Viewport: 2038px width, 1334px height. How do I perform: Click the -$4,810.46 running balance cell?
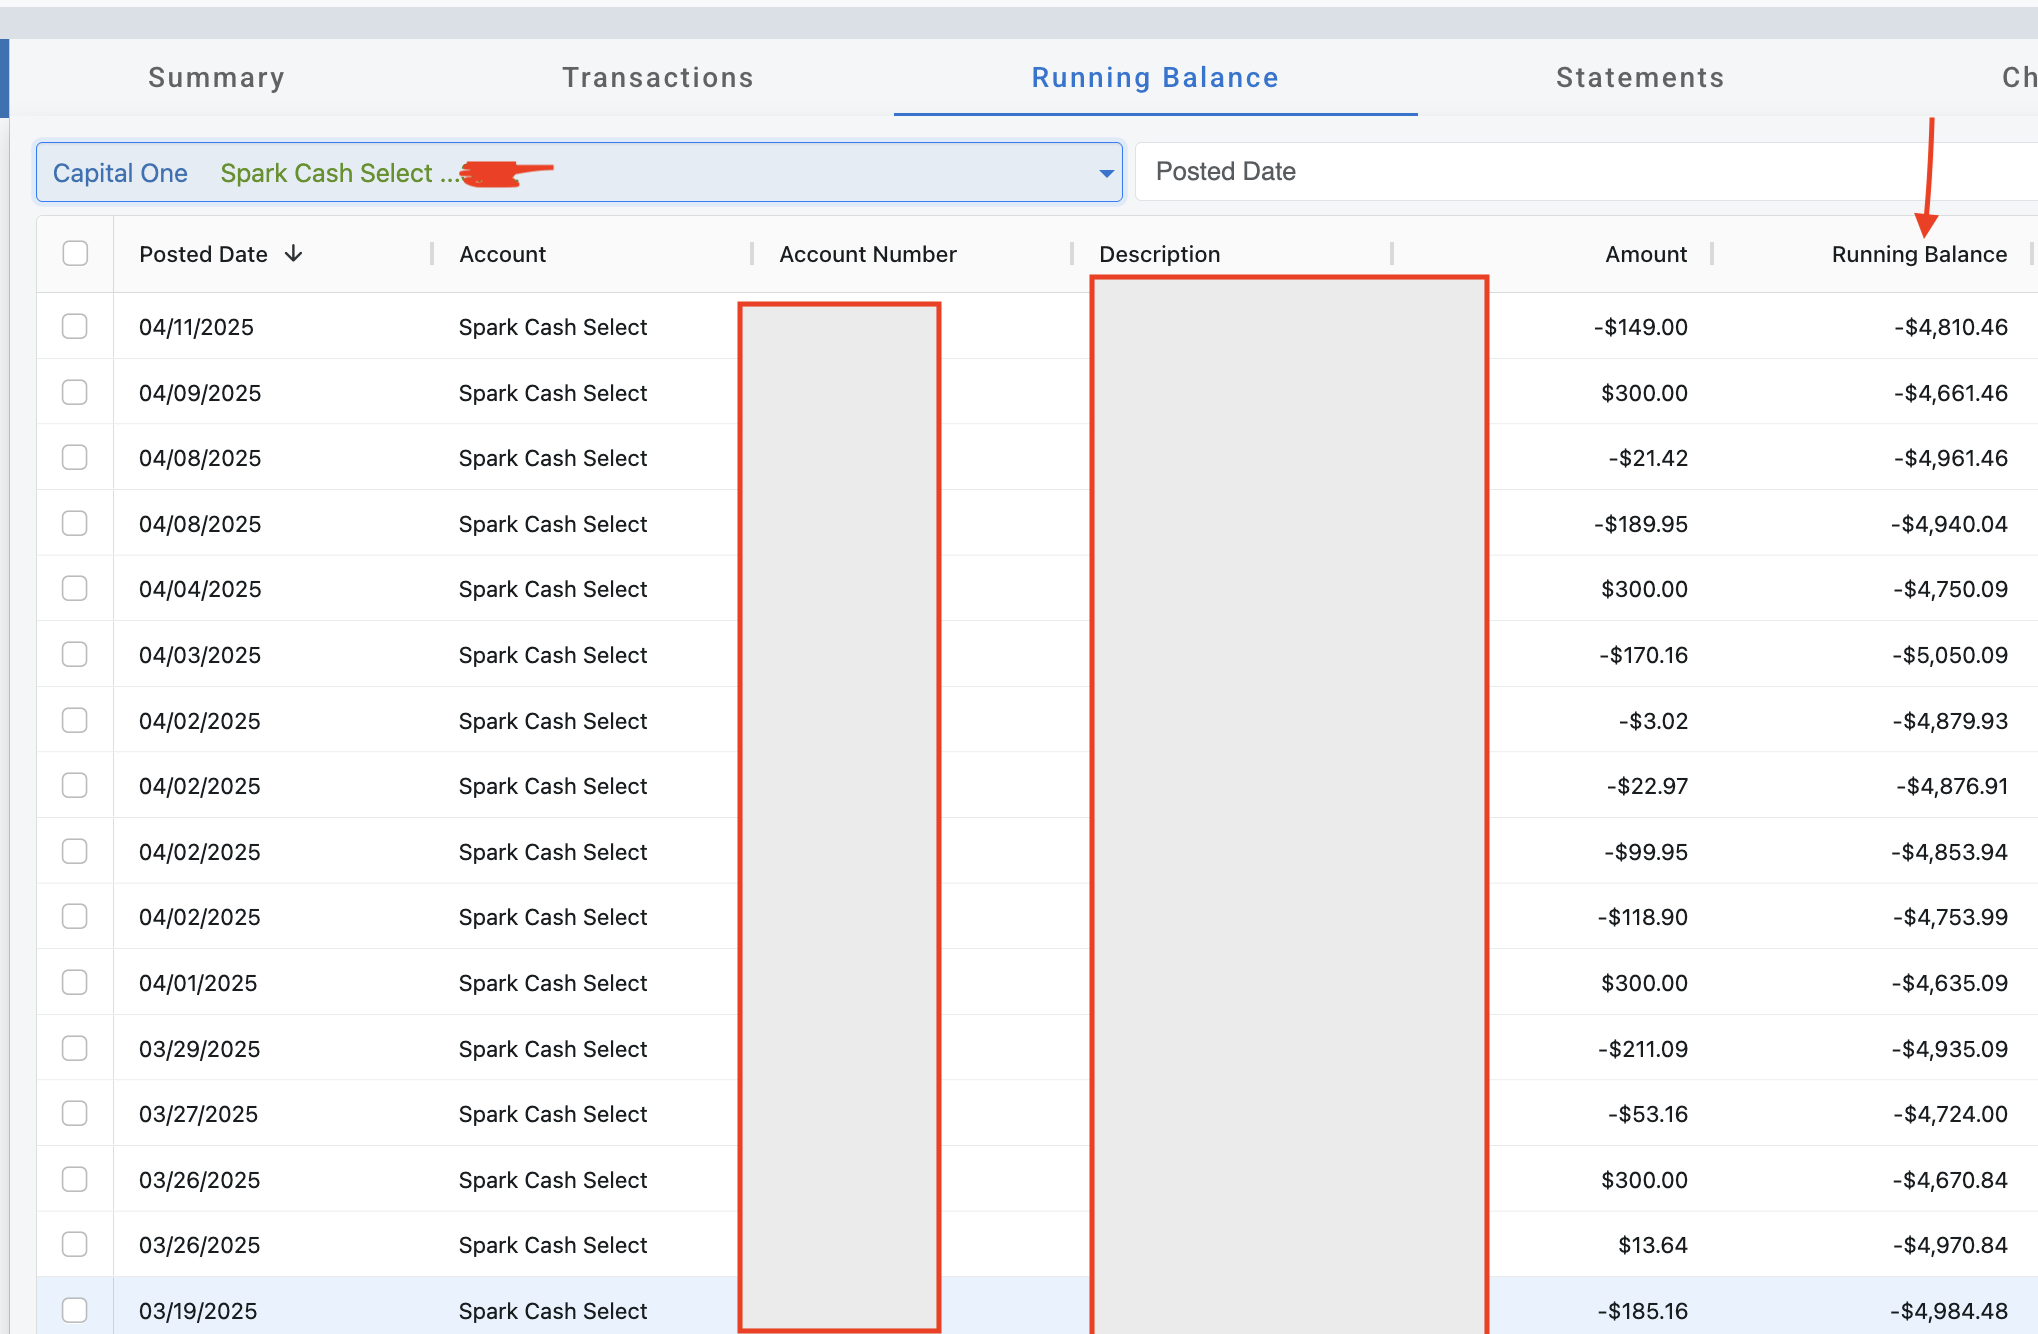point(1950,327)
